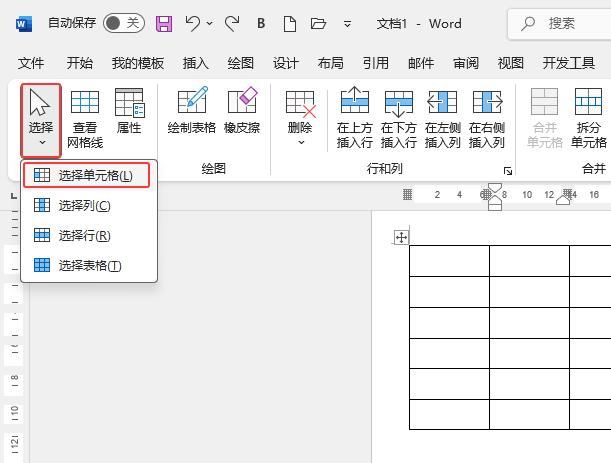Click the first-line indent marker on ruler
Screen dimensions: 611x463
click(x=495, y=188)
